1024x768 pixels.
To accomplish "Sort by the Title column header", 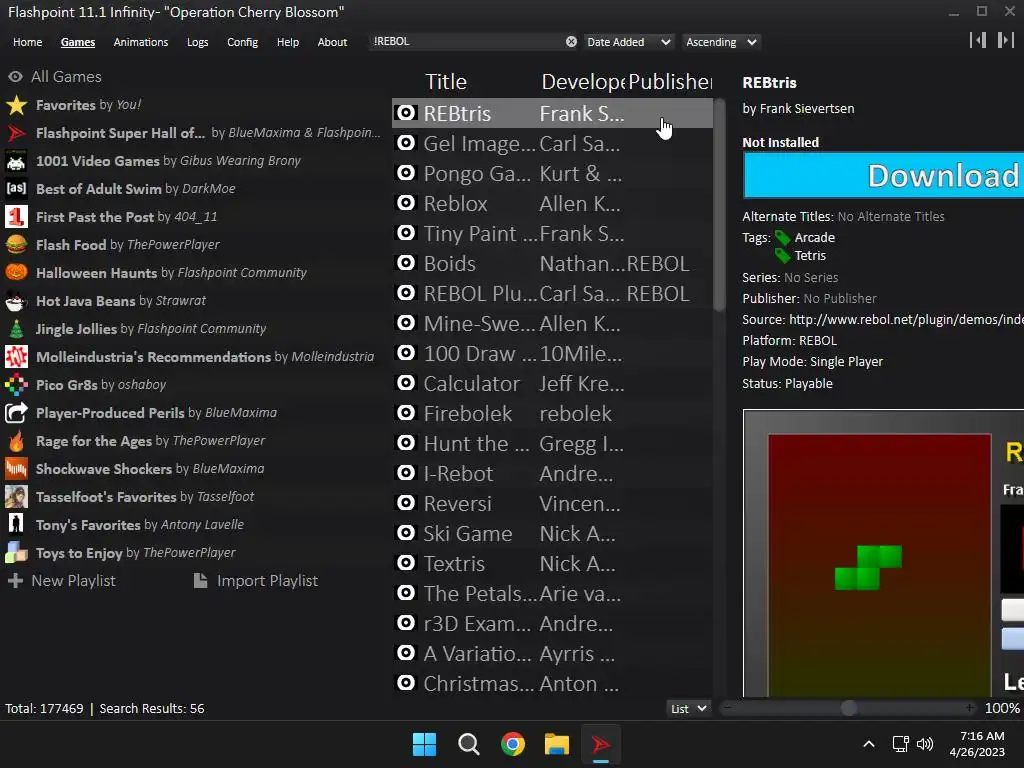I will [x=446, y=82].
